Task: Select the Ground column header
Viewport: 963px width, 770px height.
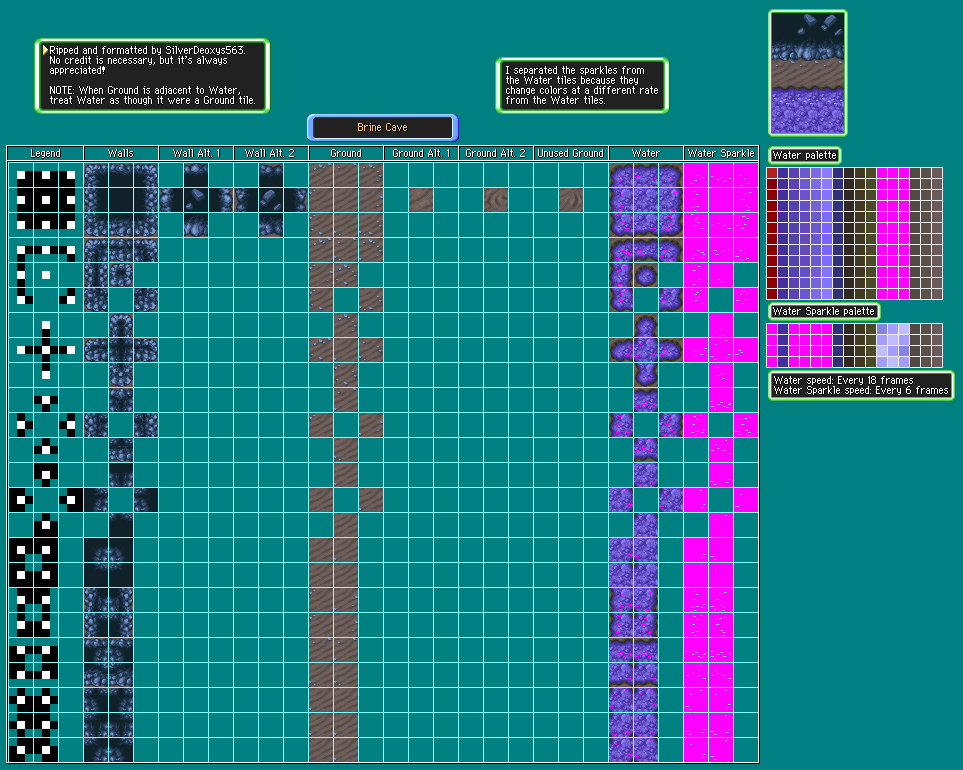Action: (x=346, y=154)
